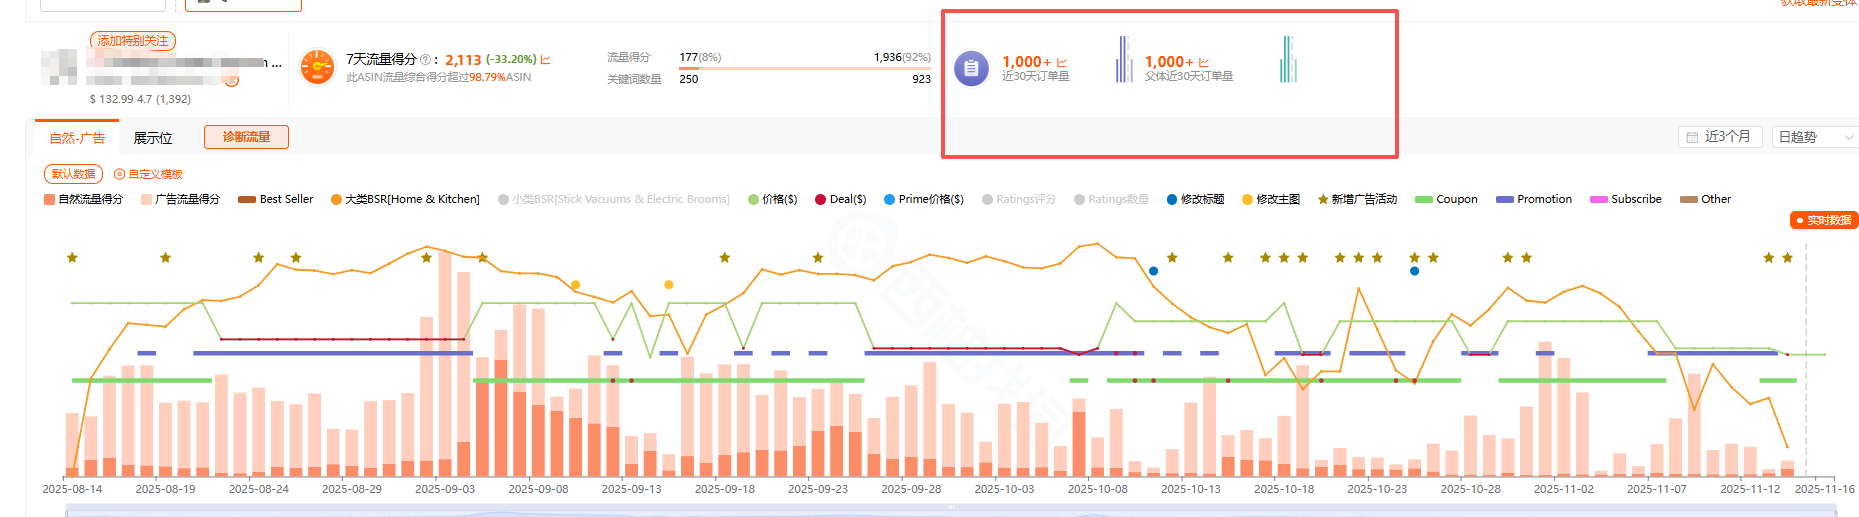
Task: Open trend icon beside 父体近30天订单量 value
Action: tap(1203, 63)
